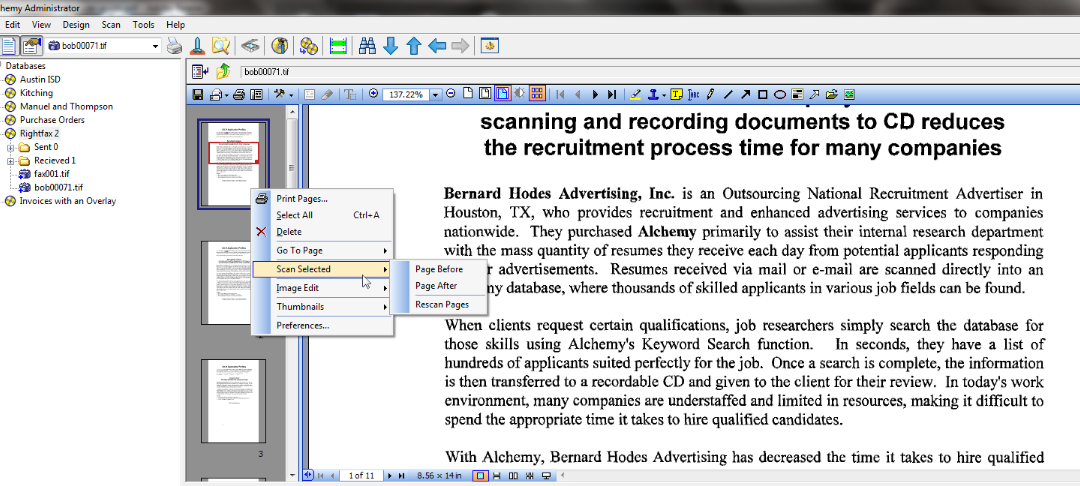
Task: Choose Select All in context menu
Action: [x=323, y=215]
